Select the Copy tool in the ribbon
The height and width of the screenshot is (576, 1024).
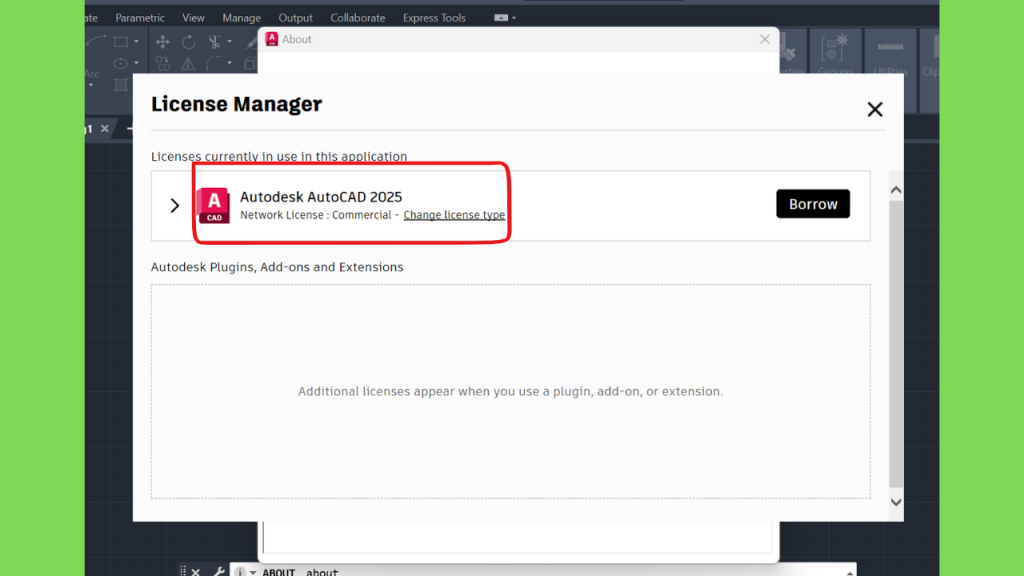click(163, 63)
